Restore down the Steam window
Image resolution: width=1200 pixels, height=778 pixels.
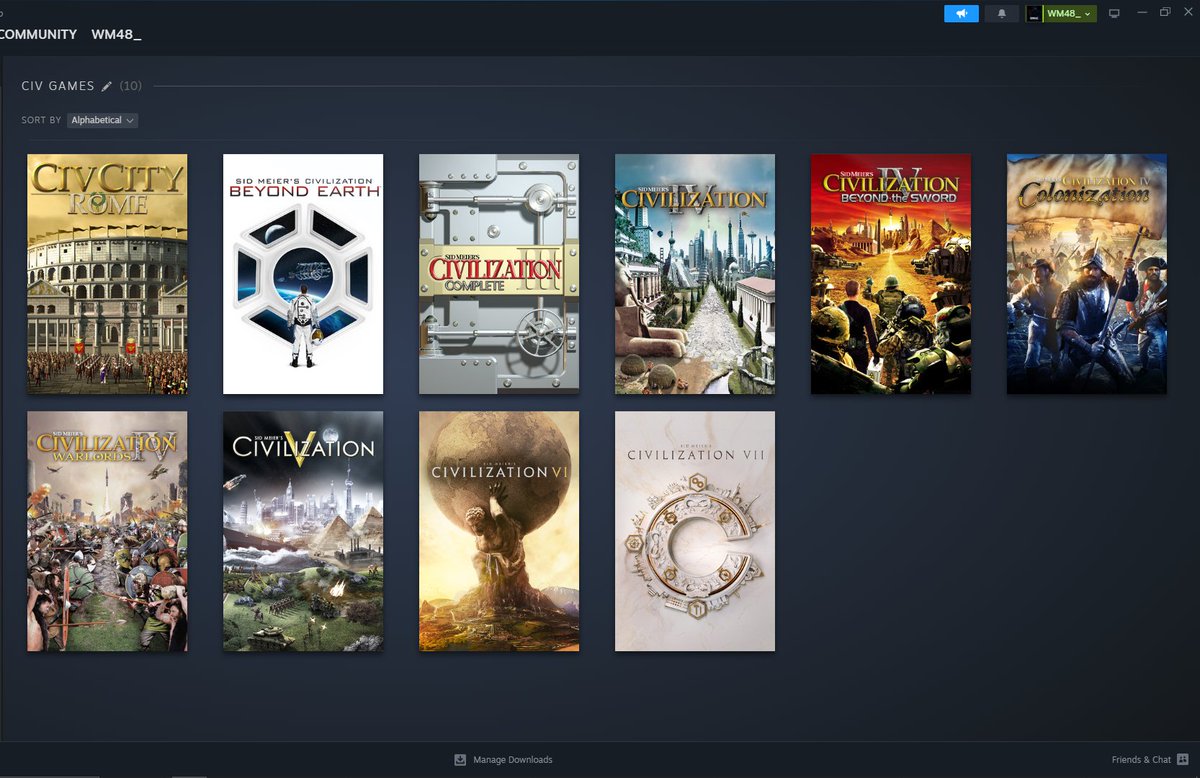1165,12
